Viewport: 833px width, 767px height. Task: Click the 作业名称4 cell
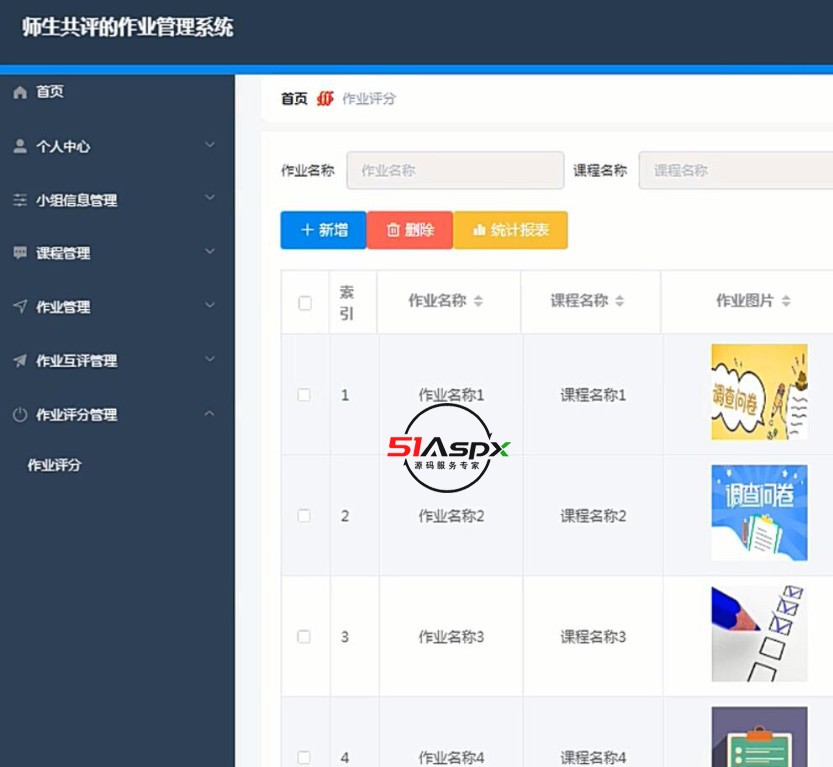[451, 757]
